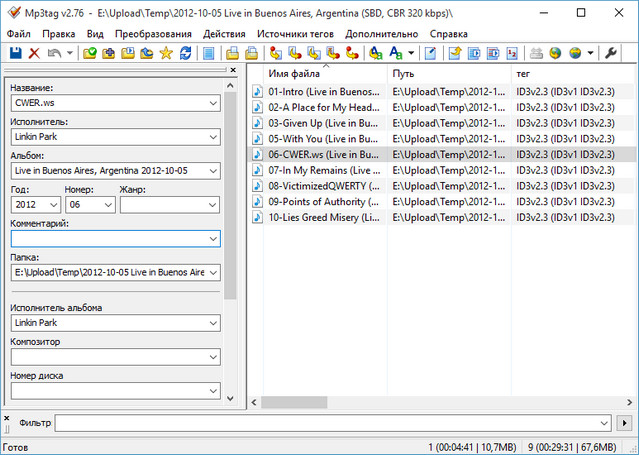This screenshot has width=639, height=455.
Task: Sort by the Путь column header
Action: click(450, 73)
